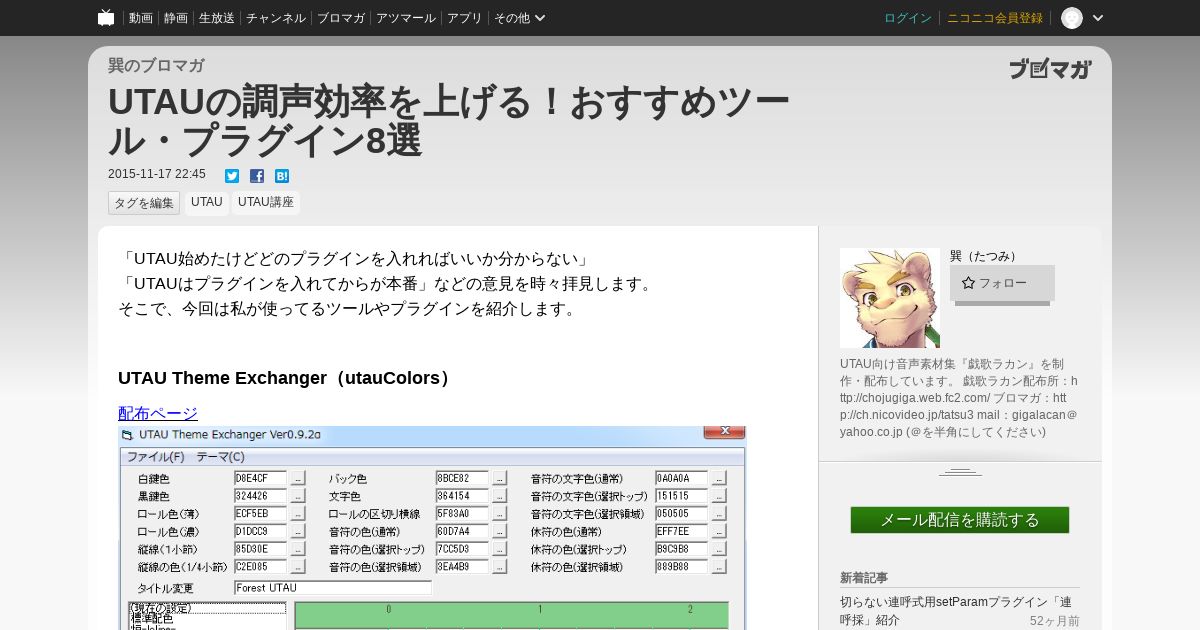Click the 音符の色(通常) value 60D7A4
Image resolution: width=1200 pixels, height=630 pixels.
click(x=462, y=531)
